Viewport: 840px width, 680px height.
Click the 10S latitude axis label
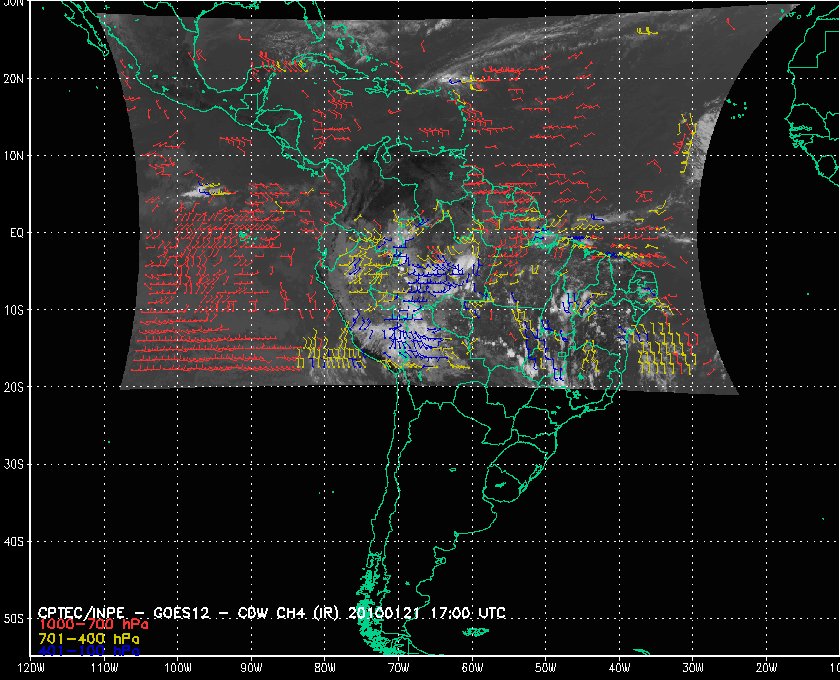(14, 310)
